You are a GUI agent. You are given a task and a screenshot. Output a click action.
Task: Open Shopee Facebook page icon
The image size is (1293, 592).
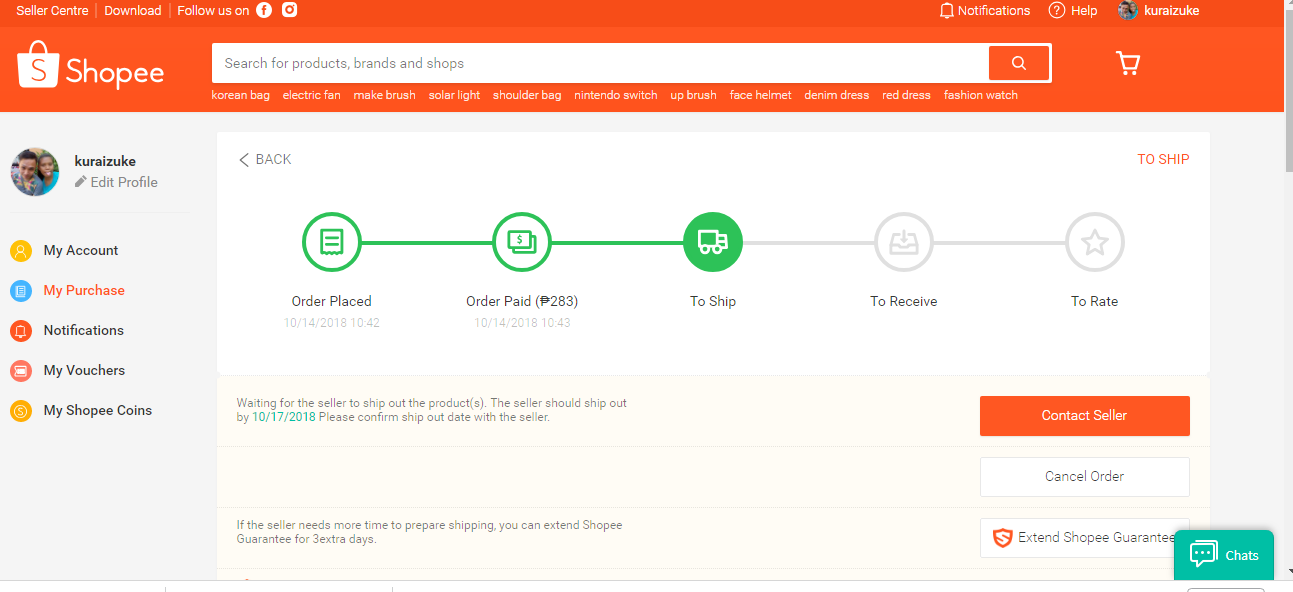[x=264, y=10]
